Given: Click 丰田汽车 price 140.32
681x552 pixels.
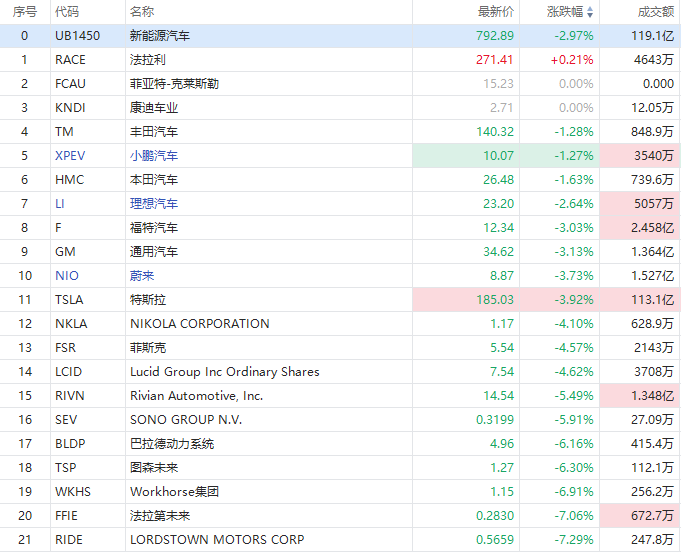Looking at the screenshot, I should (x=495, y=132).
